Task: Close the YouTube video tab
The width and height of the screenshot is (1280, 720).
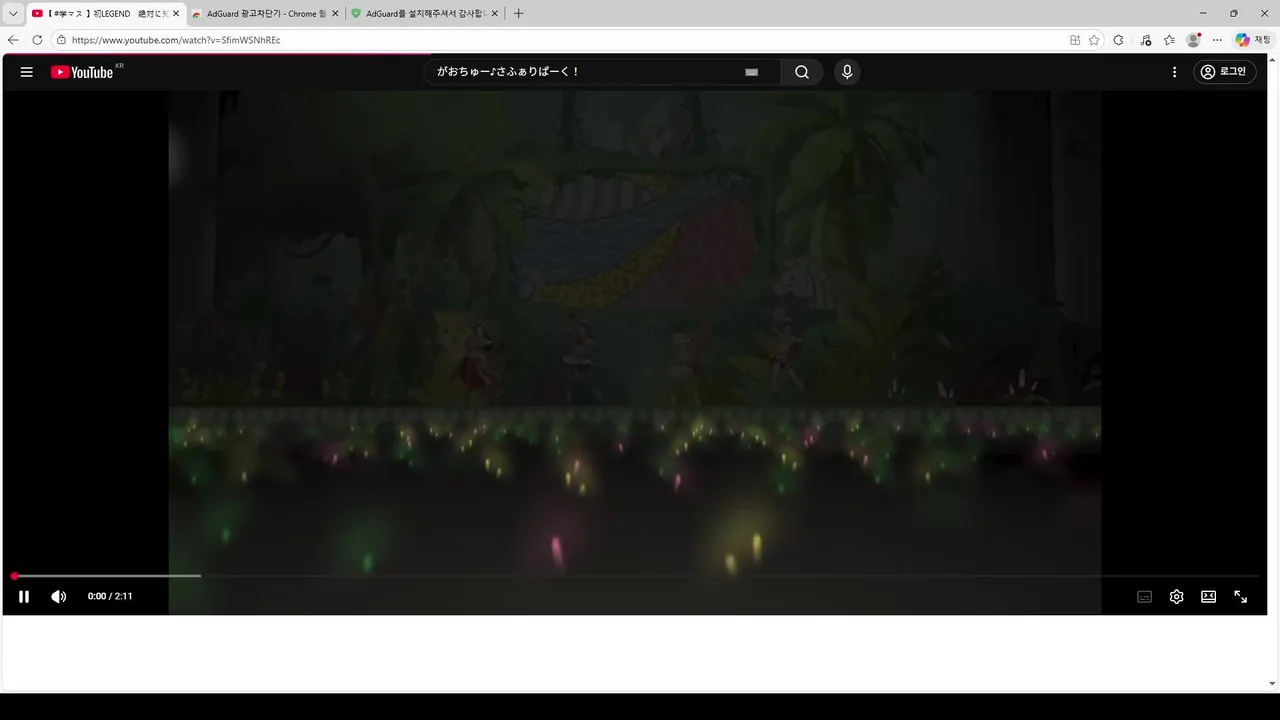Action: coord(176,13)
